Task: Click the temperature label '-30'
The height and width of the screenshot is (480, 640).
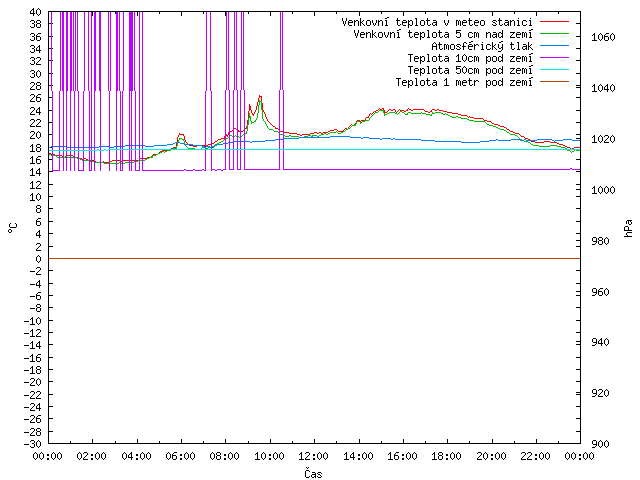Action: click(x=32, y=444)
